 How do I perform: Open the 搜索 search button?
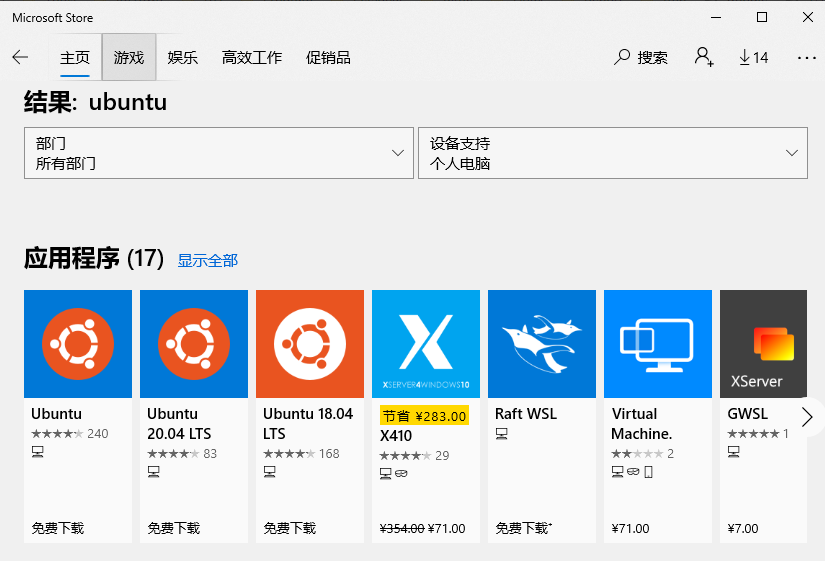tap(641, 57)
